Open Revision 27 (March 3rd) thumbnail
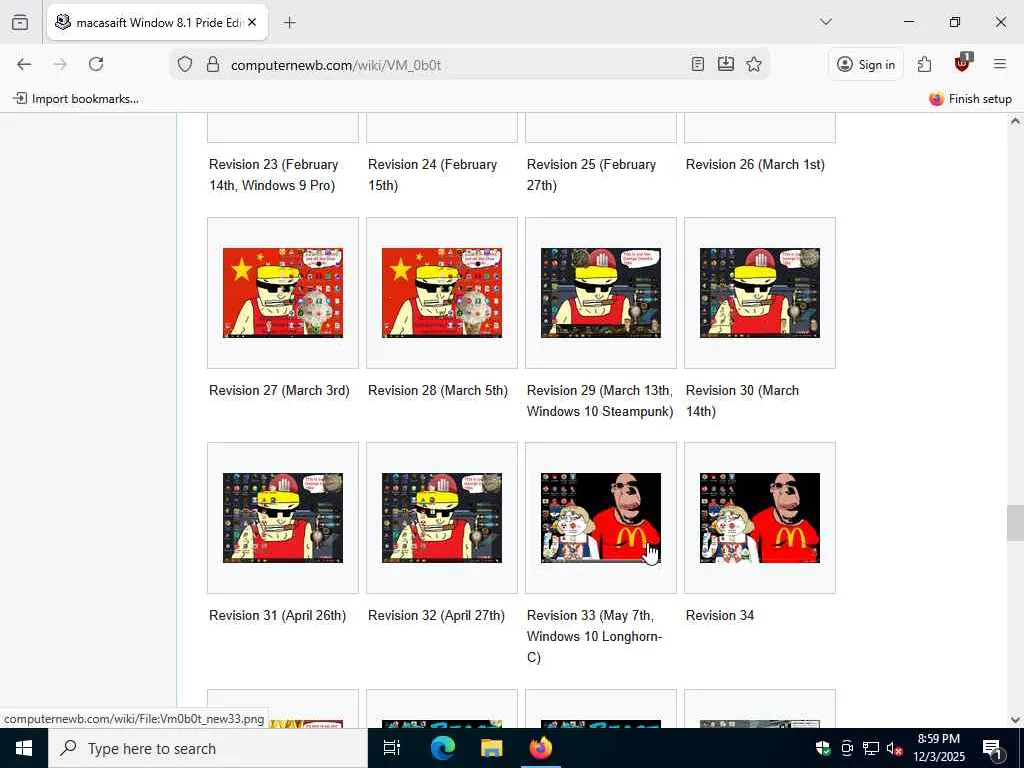 (x=283, y=293)
